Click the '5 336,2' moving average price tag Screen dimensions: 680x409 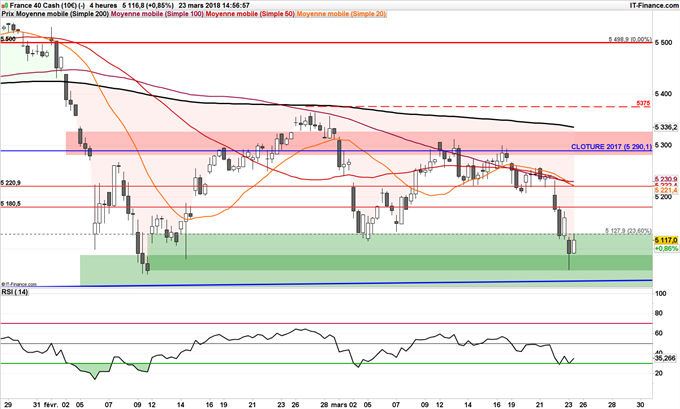pos(666,128)
